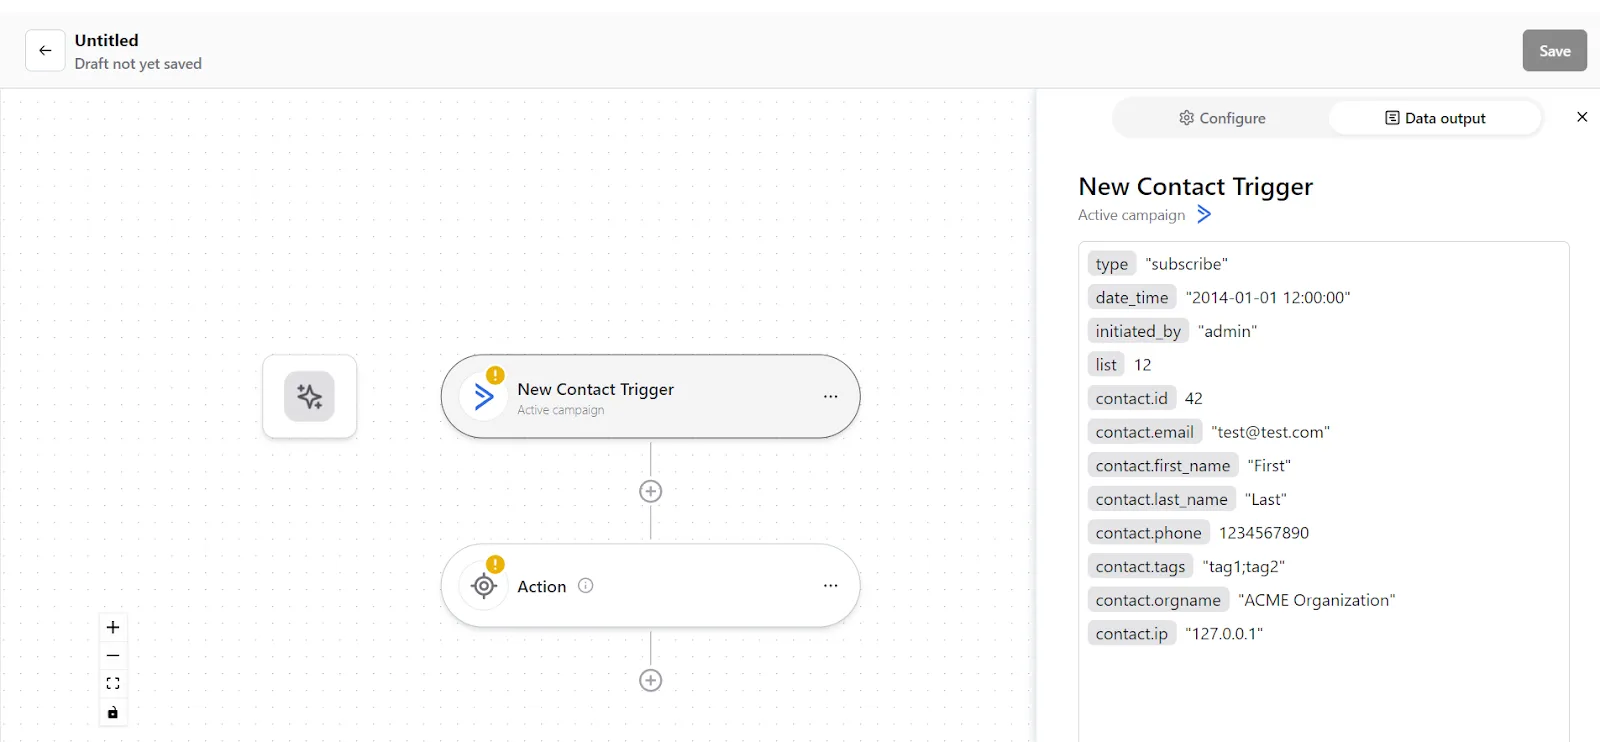The height and width of the screenshot is (742, 1600).
Task: Add a step below the Action node
Action: [x=650, y=680]
